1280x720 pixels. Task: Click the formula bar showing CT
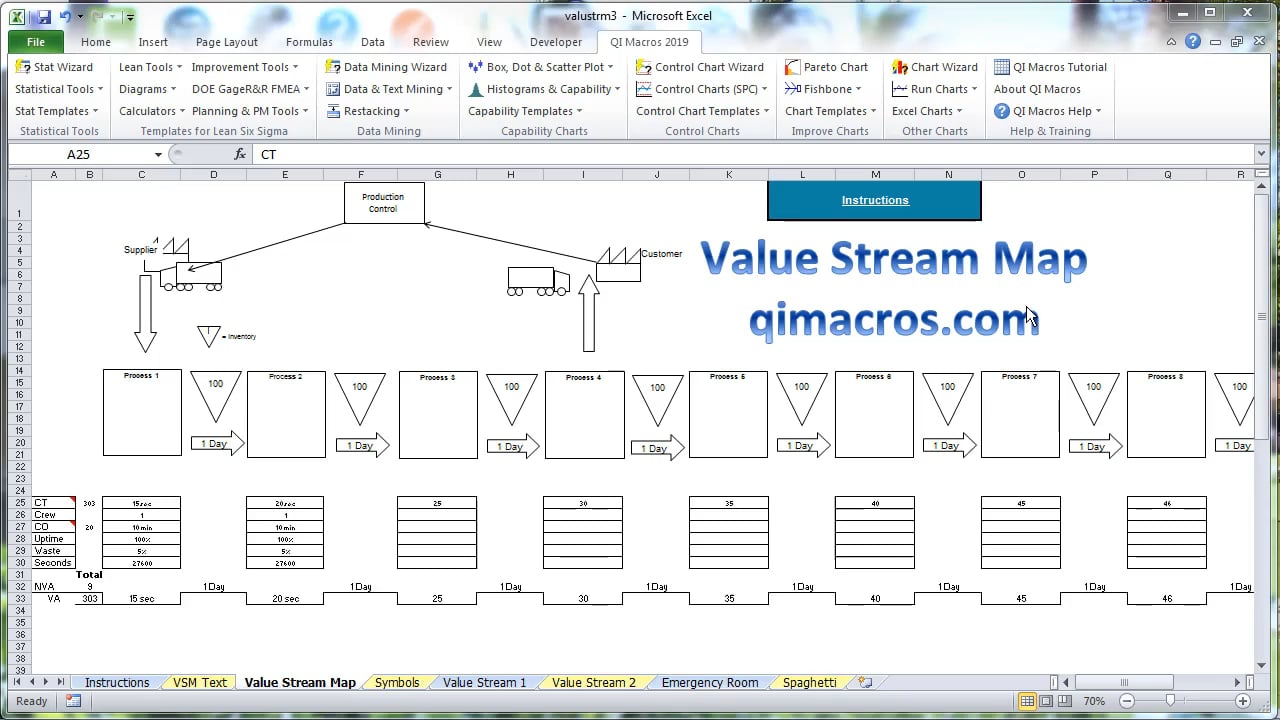(x=755, y=154)
